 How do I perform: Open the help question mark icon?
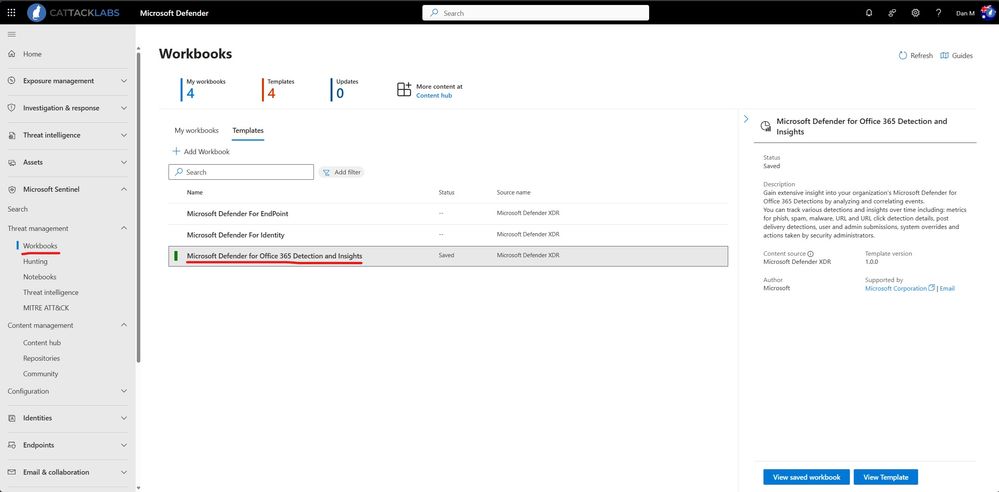click(x=938, y=13)
